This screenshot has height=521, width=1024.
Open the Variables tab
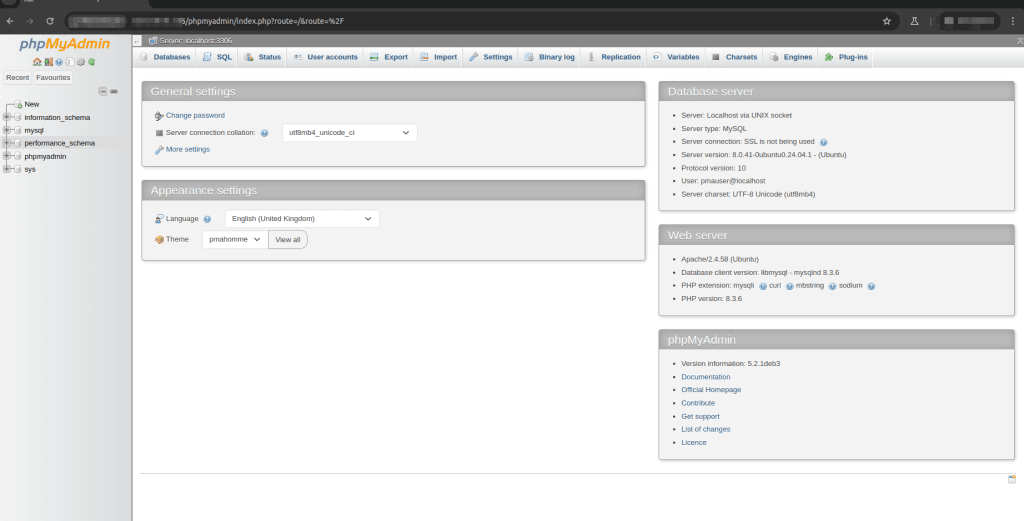pyautogui.click(x=676, y=57)
